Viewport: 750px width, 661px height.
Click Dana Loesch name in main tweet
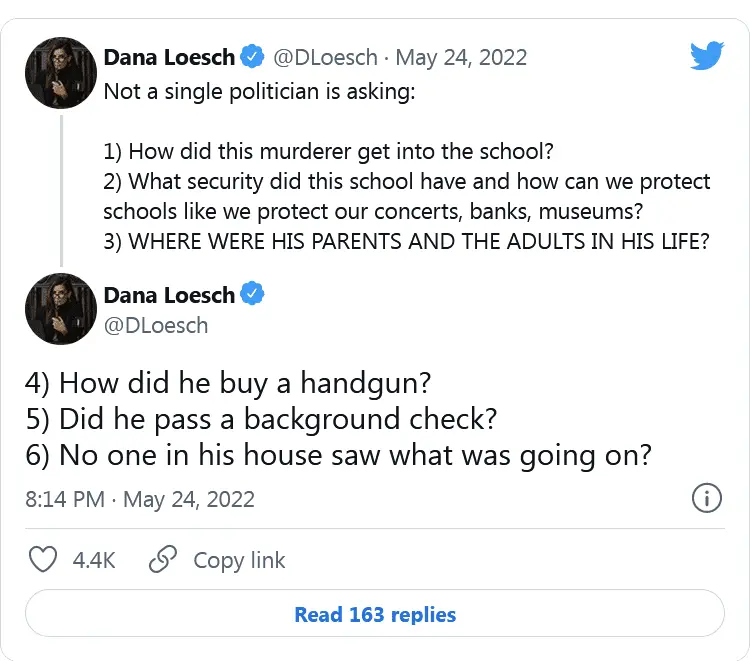coord(169,294)
